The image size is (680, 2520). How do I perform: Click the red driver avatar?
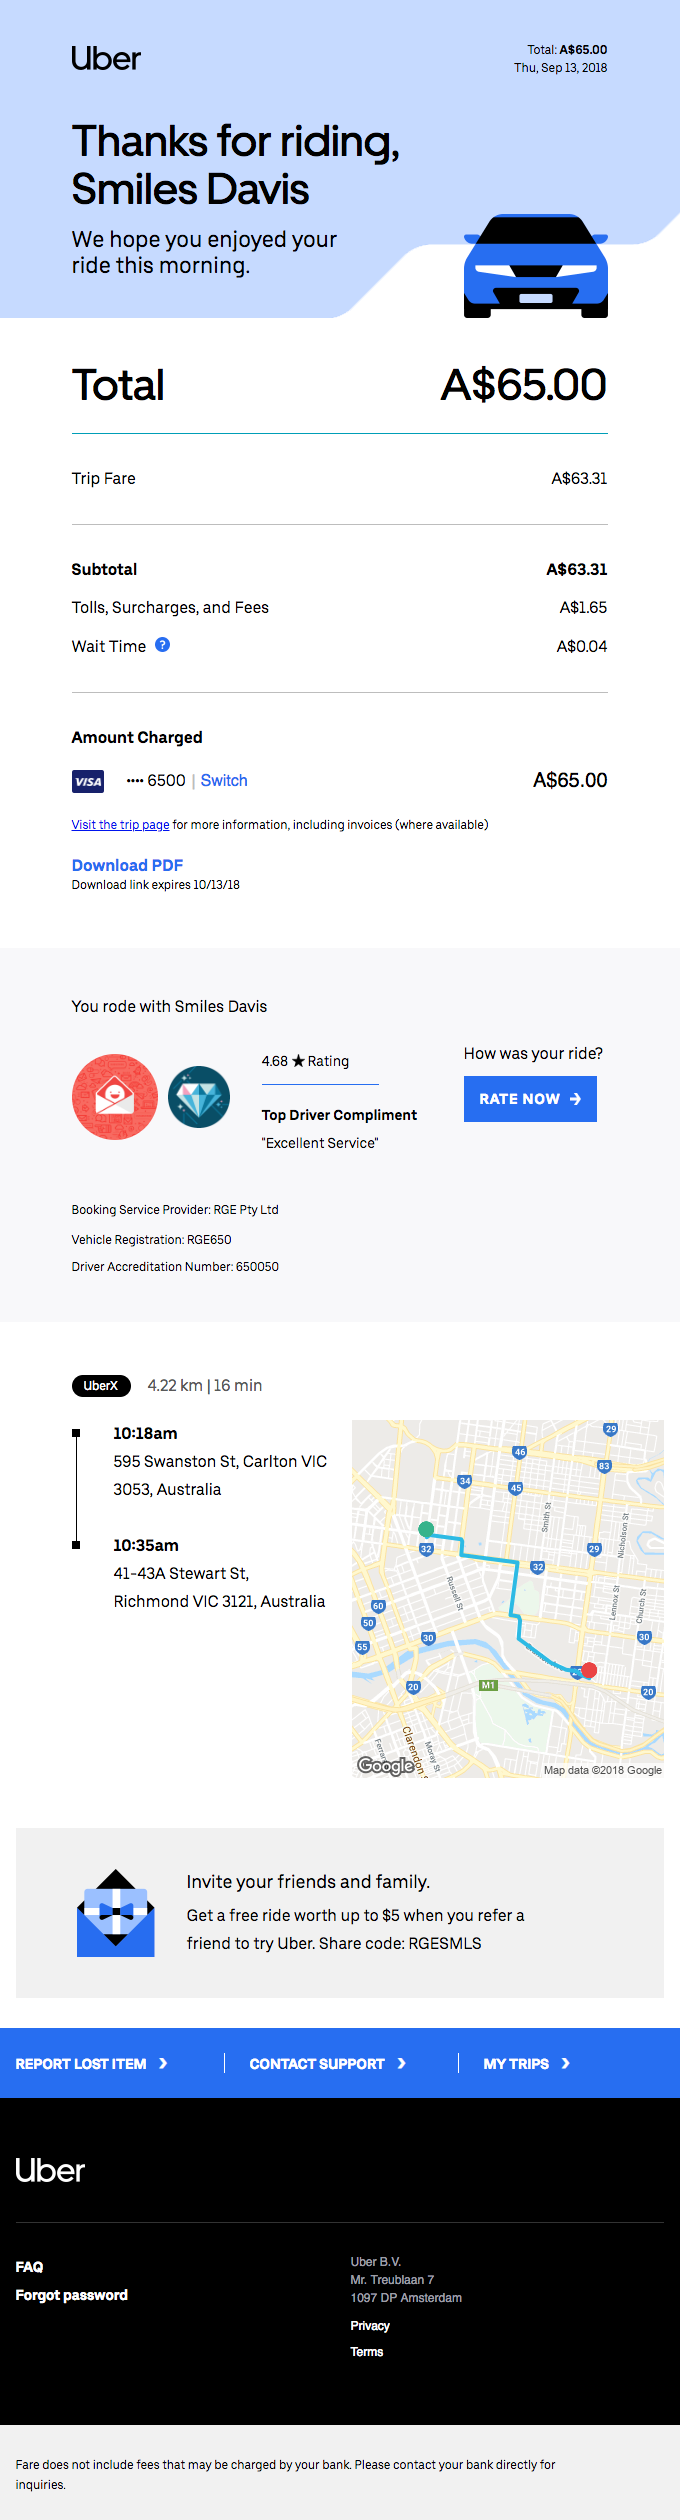click(115, 1097)
